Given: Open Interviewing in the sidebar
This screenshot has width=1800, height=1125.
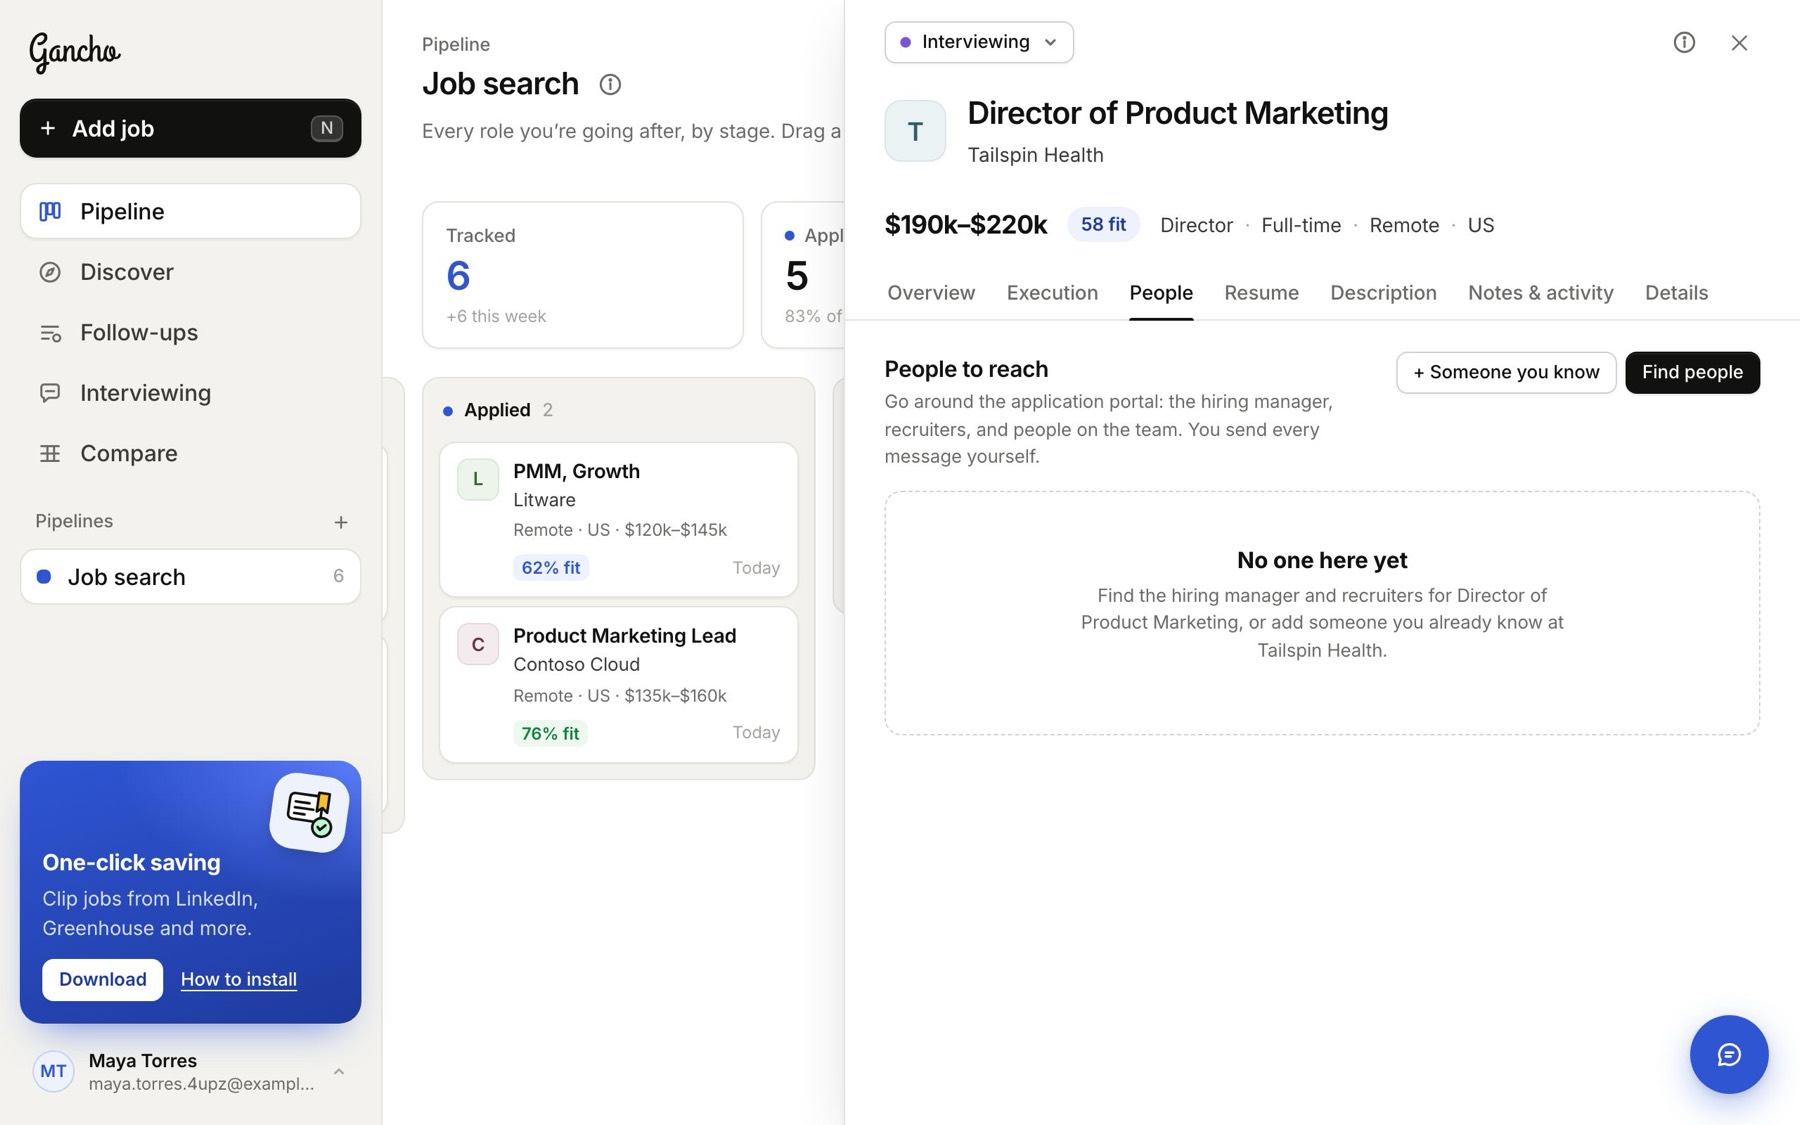Looking at the screenshot, I should pos(190,393).
